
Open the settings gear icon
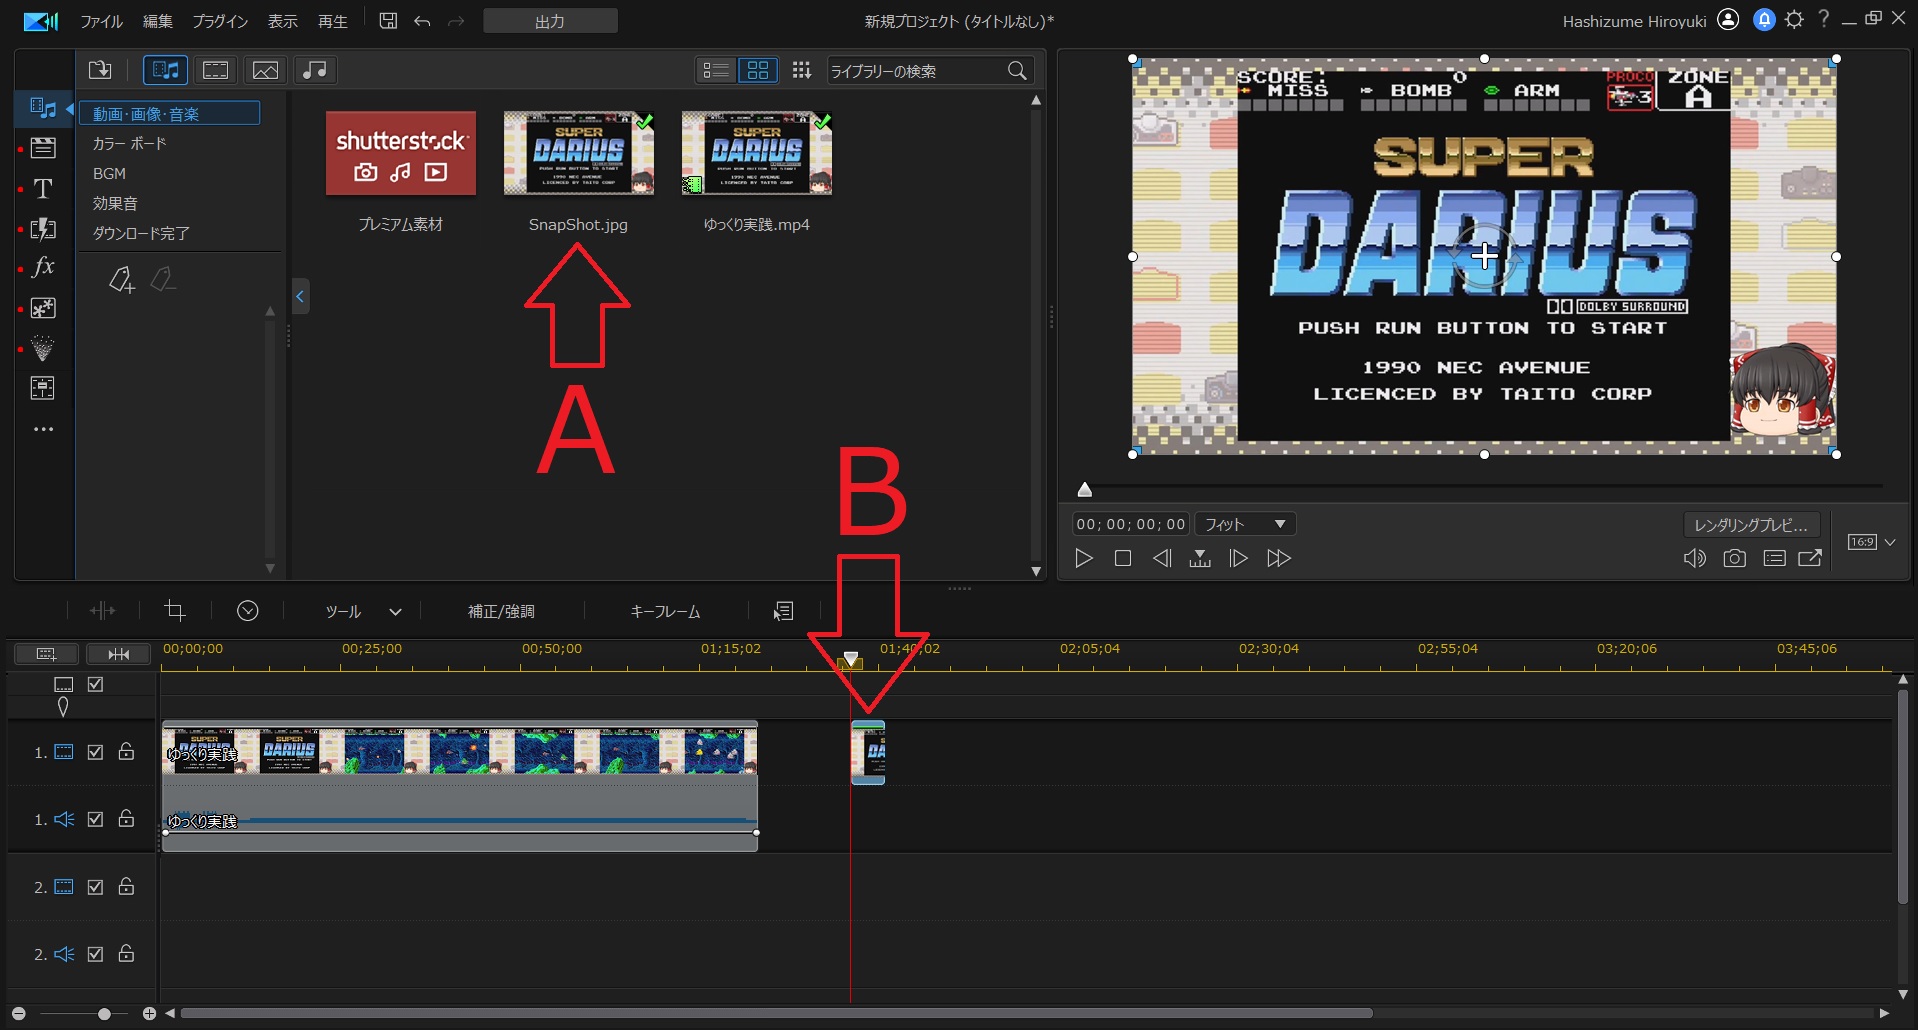click(1795, 19)
